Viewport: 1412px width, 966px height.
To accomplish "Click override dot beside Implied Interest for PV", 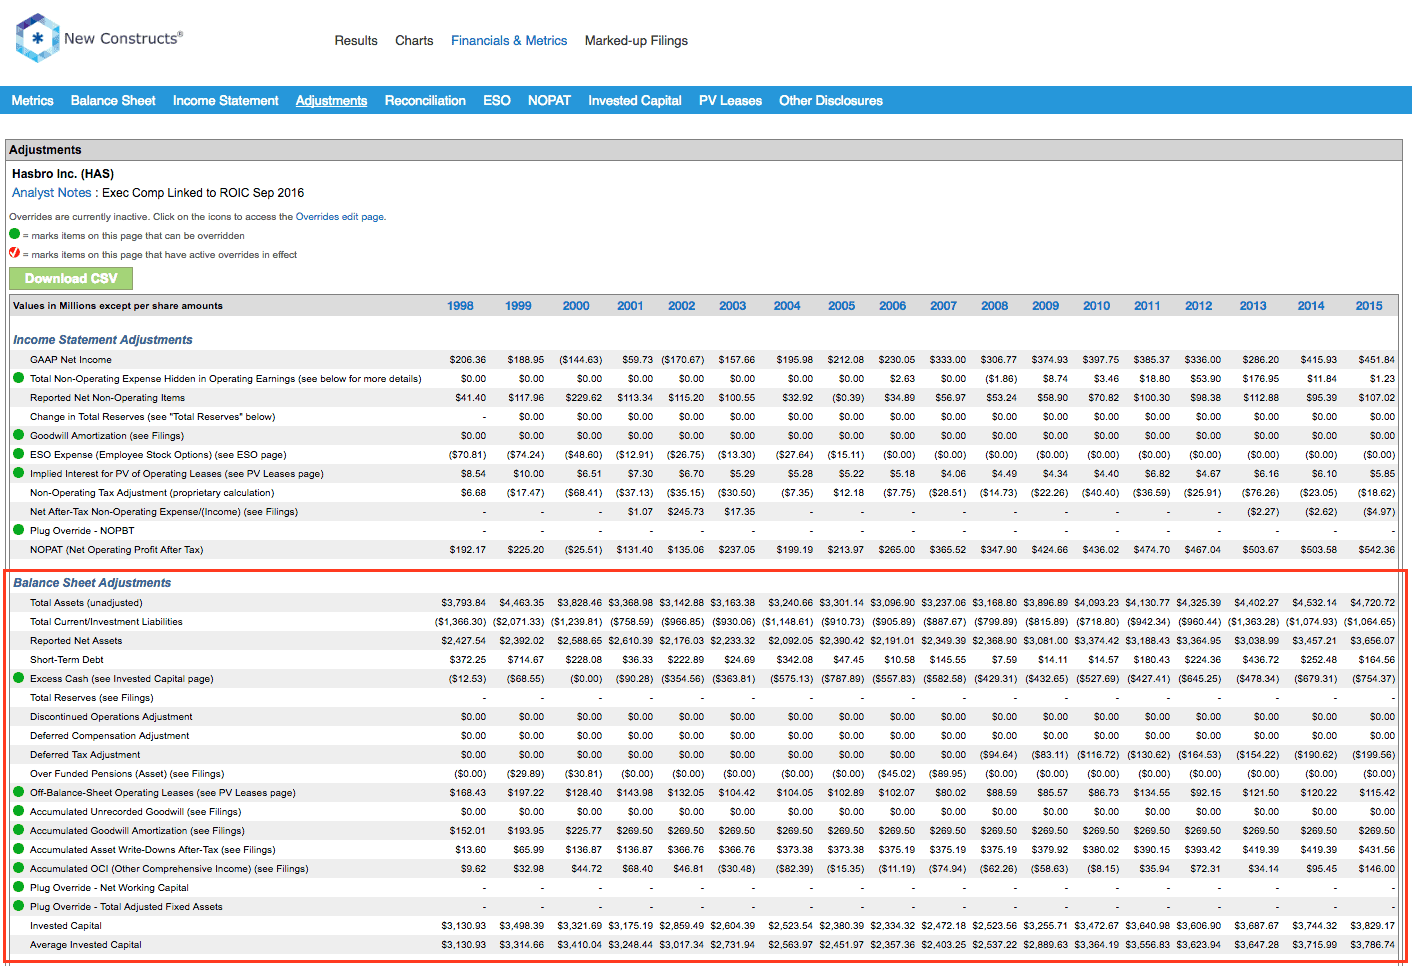I will (18, 473).
